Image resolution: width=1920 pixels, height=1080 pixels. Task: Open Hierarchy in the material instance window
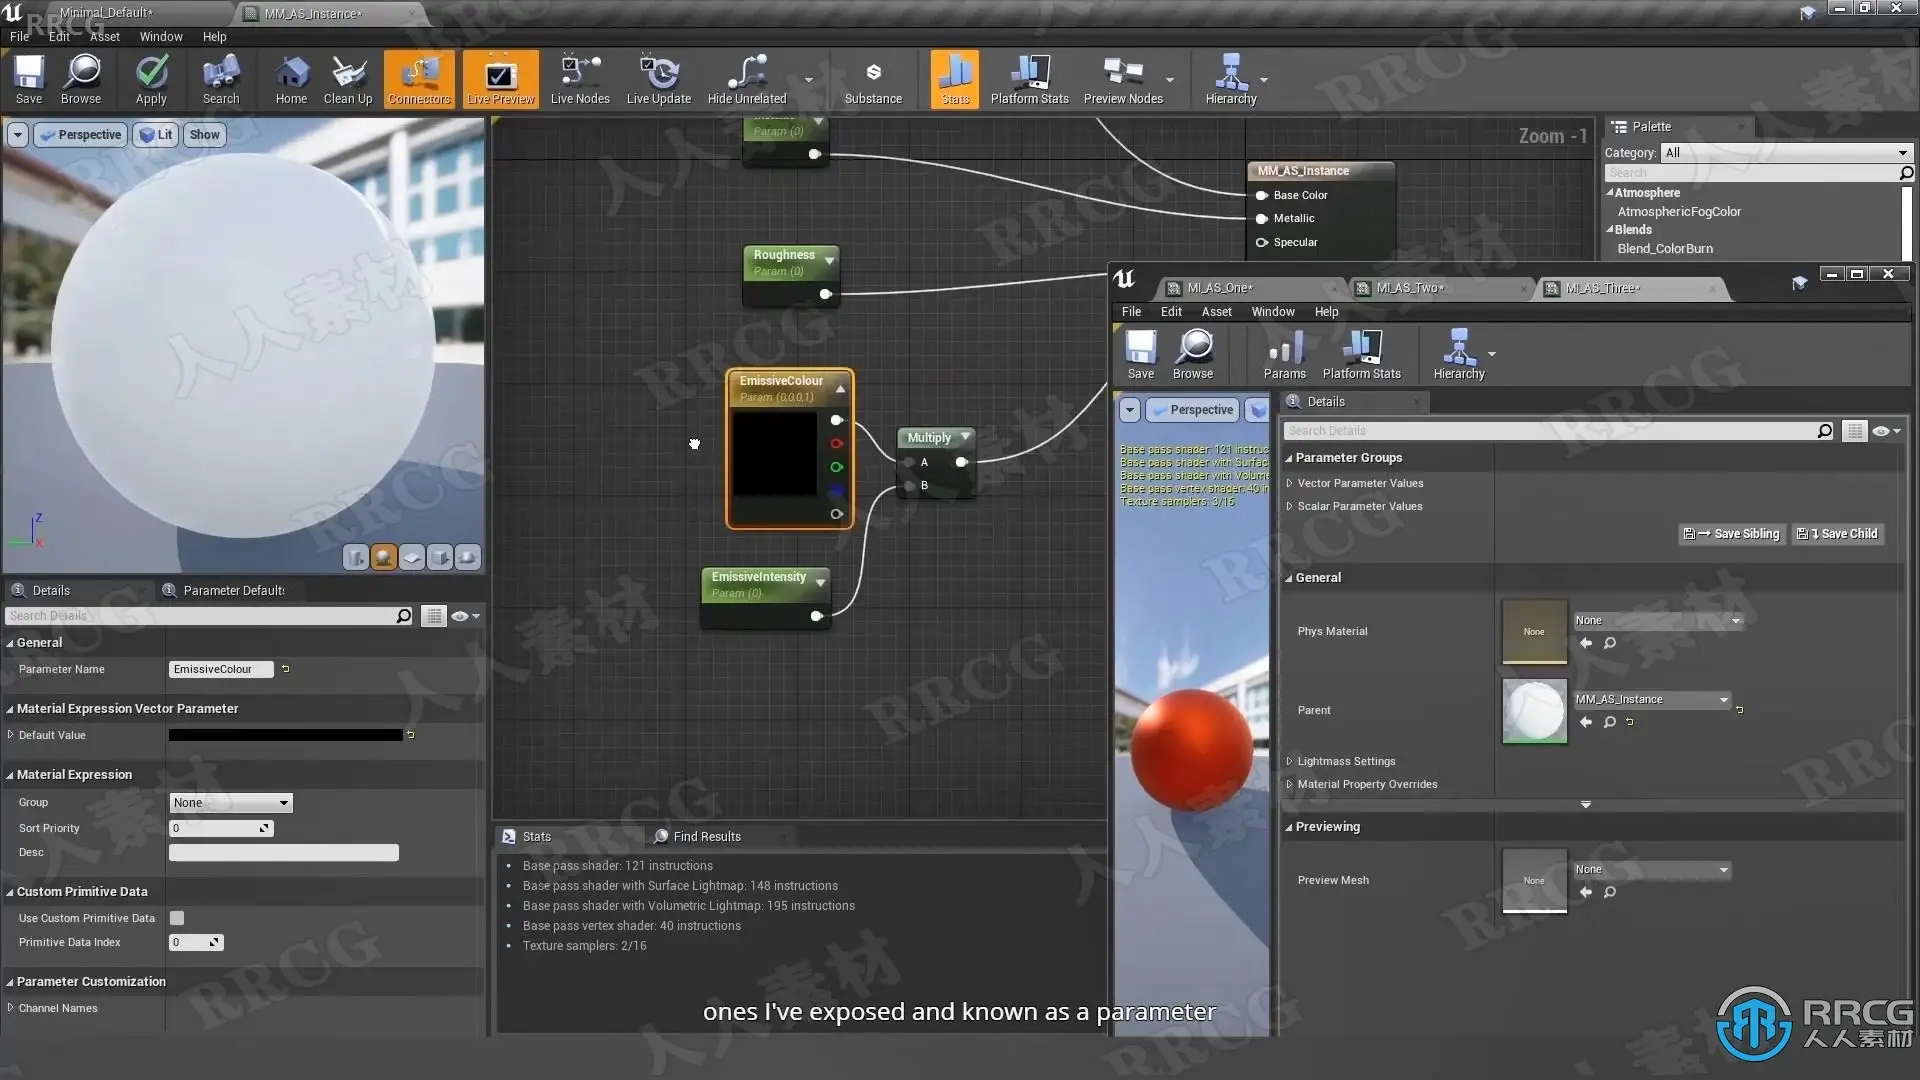click(x=1458, y=355)
